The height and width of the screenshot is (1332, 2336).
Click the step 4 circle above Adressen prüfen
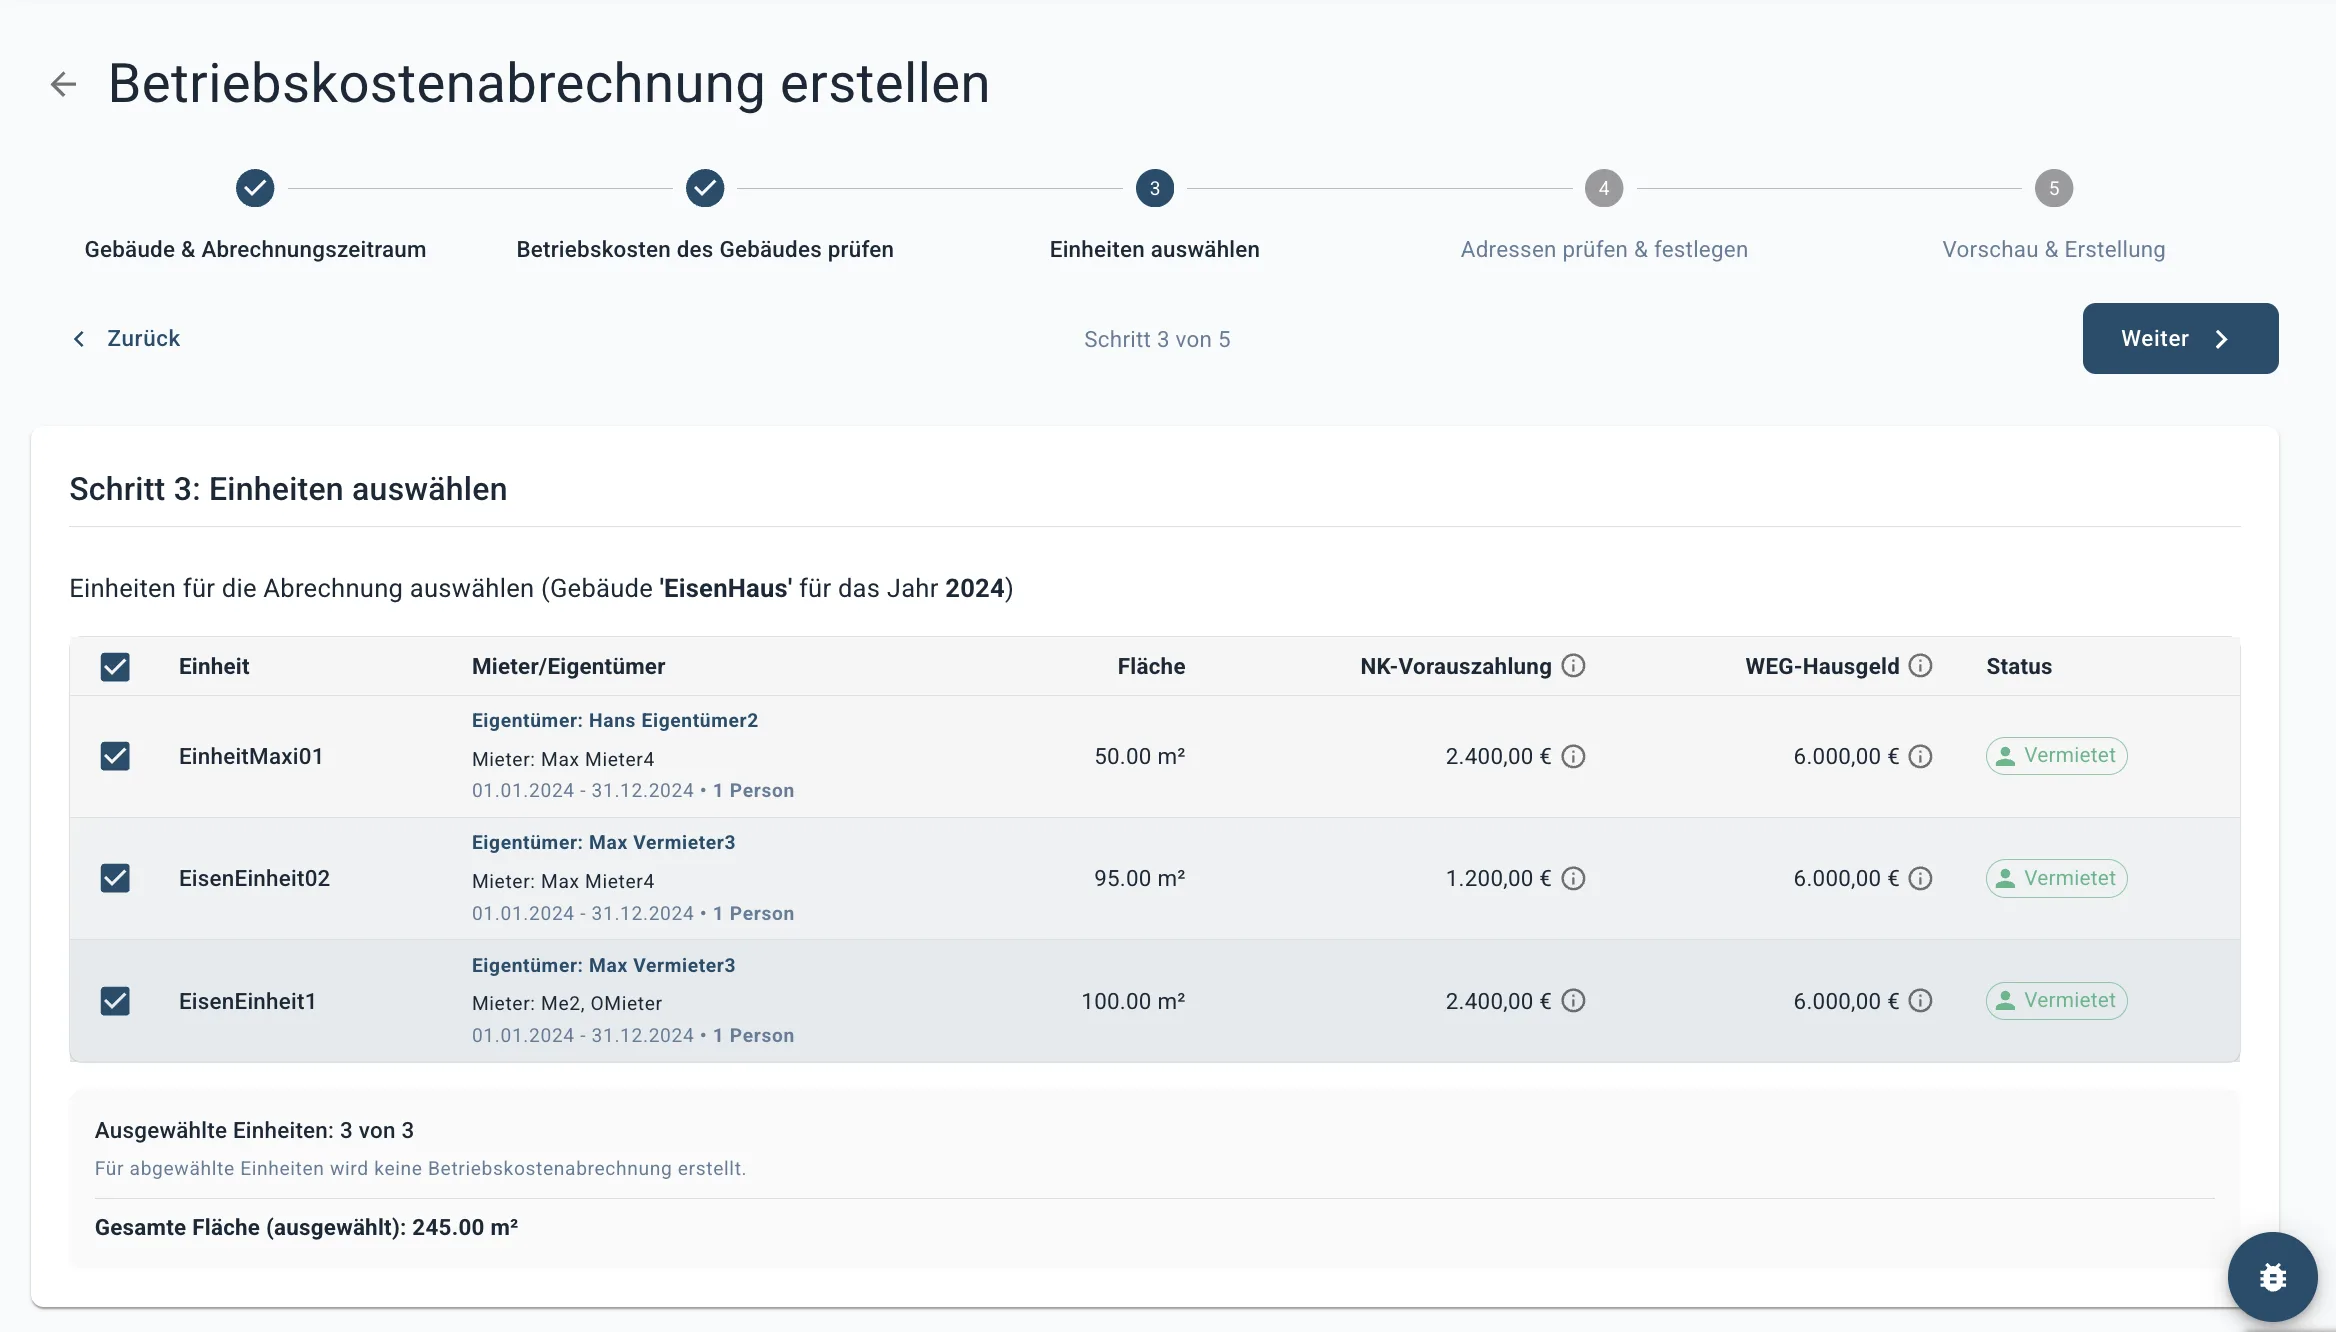pos(1604,188)
